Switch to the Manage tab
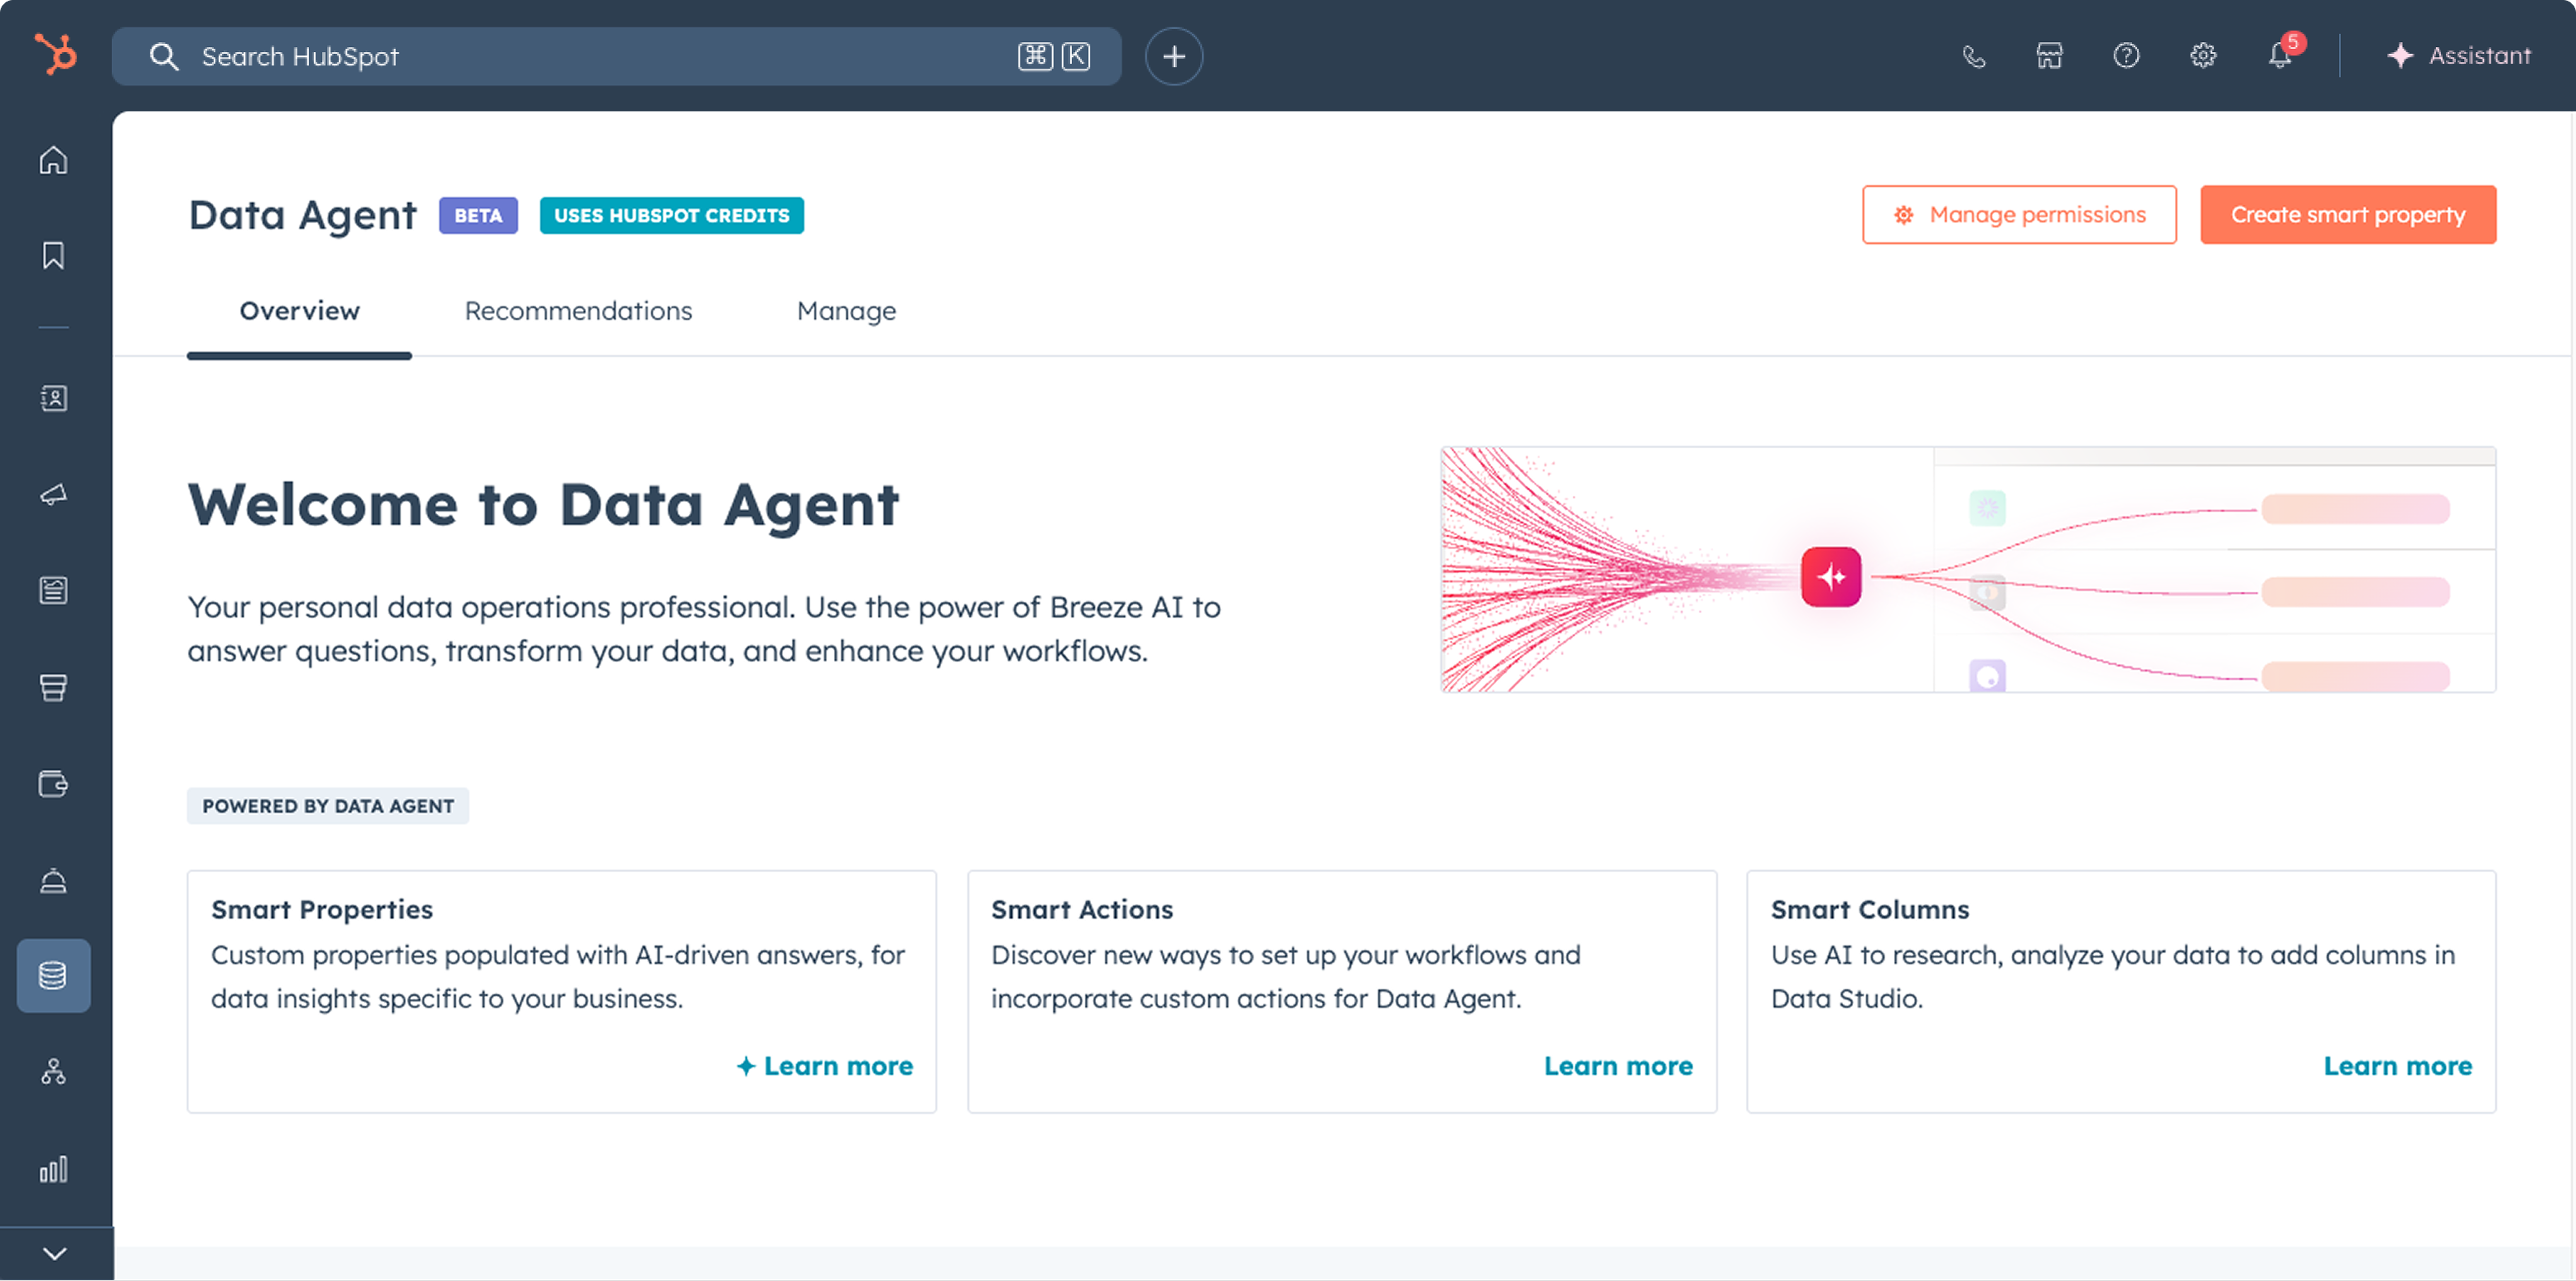2576x1281 pixels. coord(846,311)
